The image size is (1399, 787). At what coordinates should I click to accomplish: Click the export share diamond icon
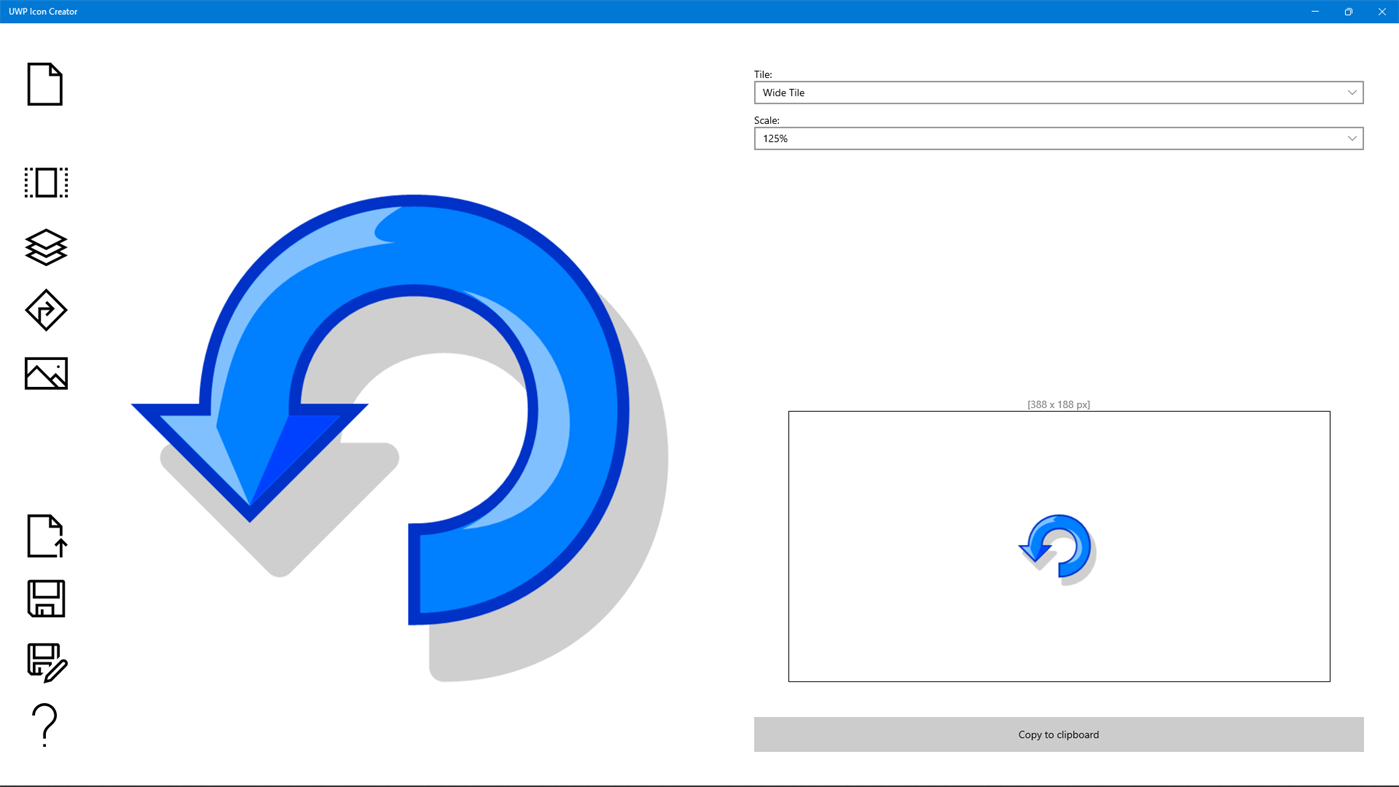coord(45,309)
